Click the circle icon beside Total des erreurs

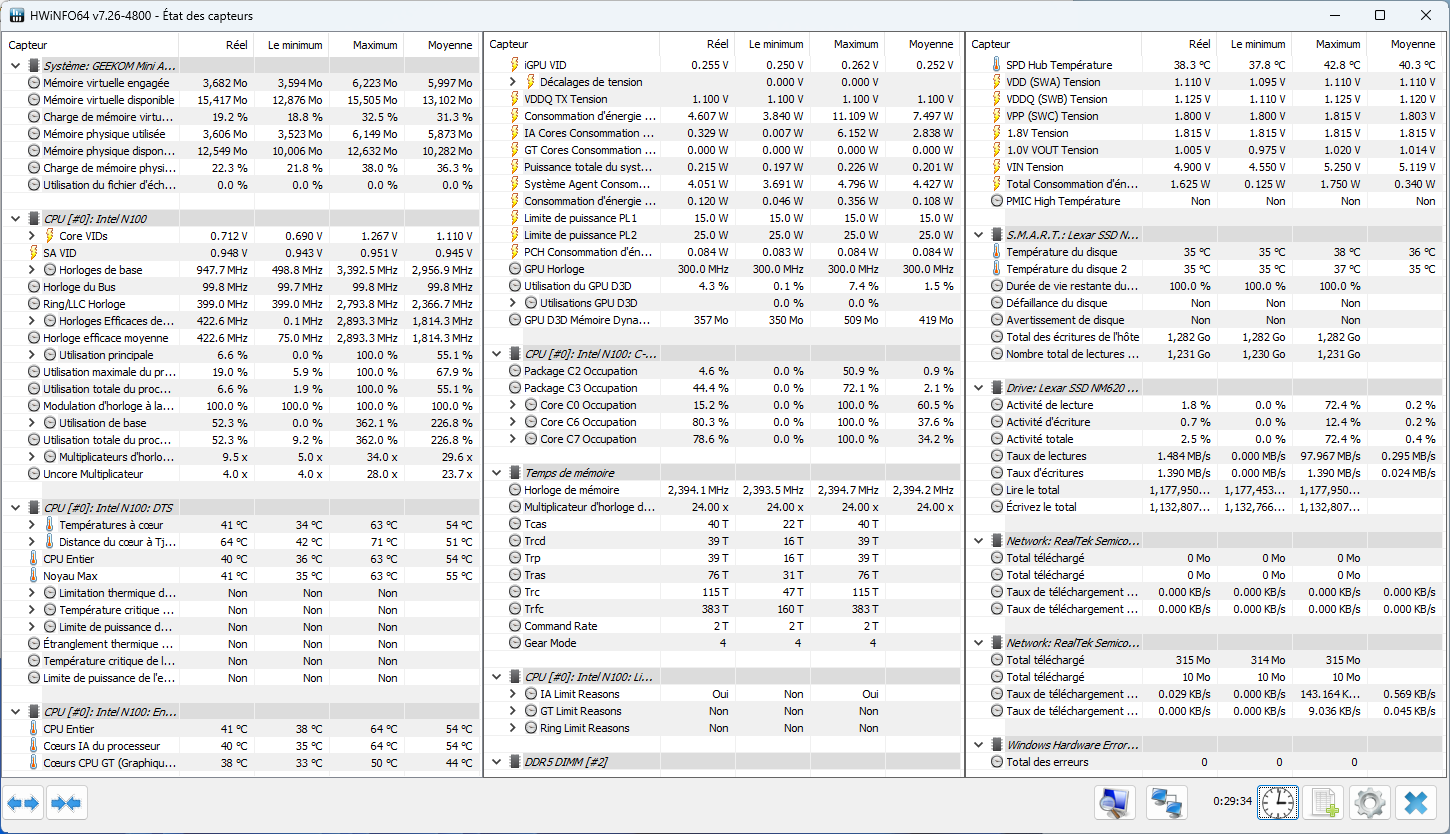tap(996, 762)
